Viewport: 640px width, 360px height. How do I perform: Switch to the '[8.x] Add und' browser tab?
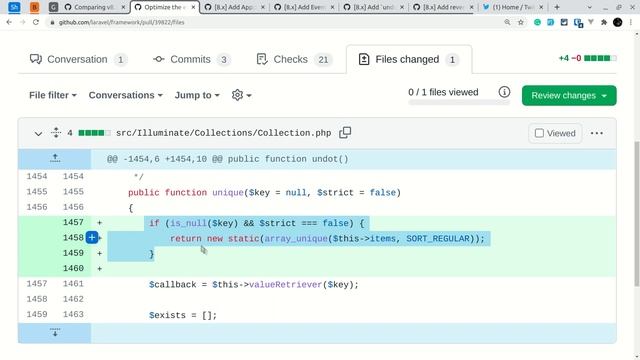click(373, 7)
